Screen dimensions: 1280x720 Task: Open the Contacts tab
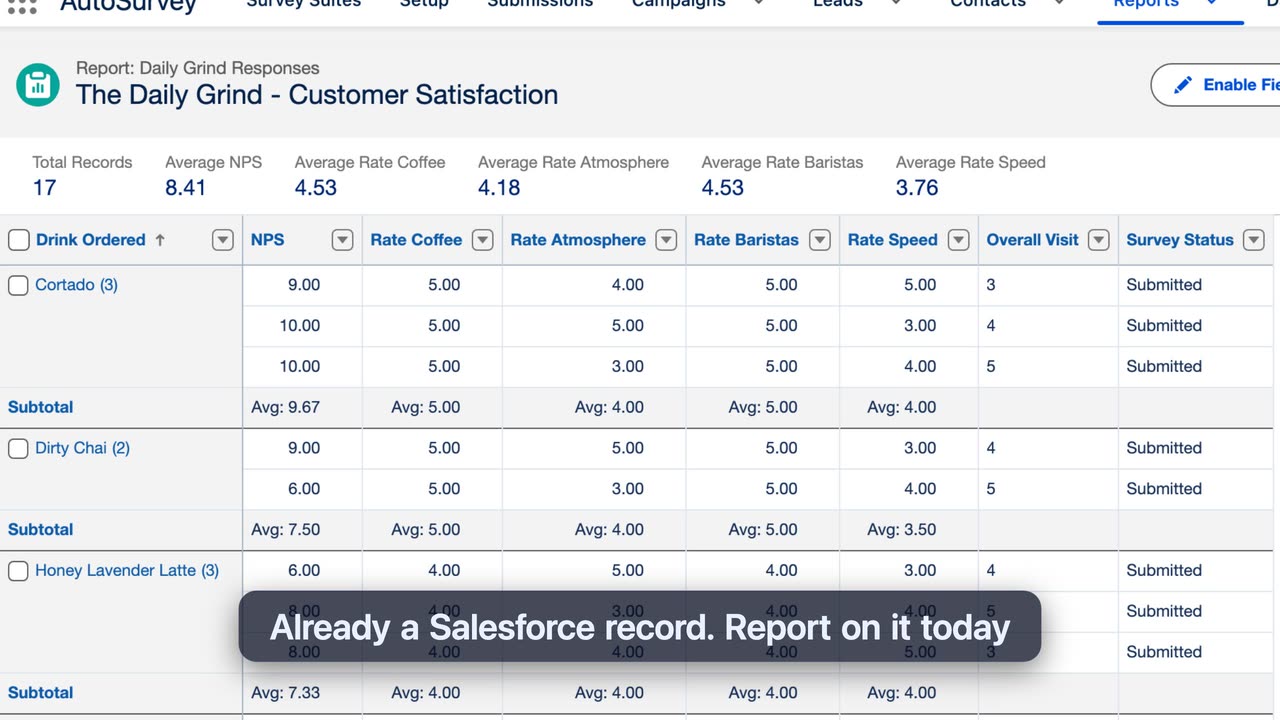click(988, 4)
